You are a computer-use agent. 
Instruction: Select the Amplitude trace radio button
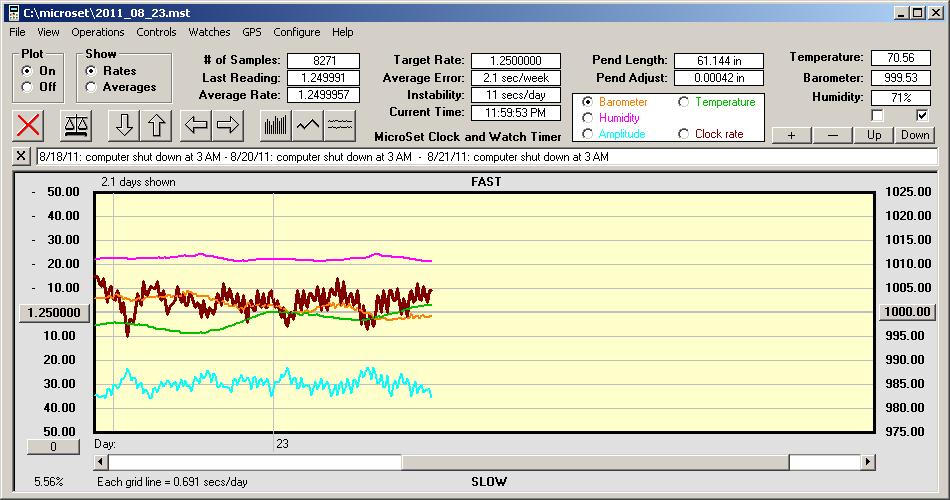coord(587,133)
